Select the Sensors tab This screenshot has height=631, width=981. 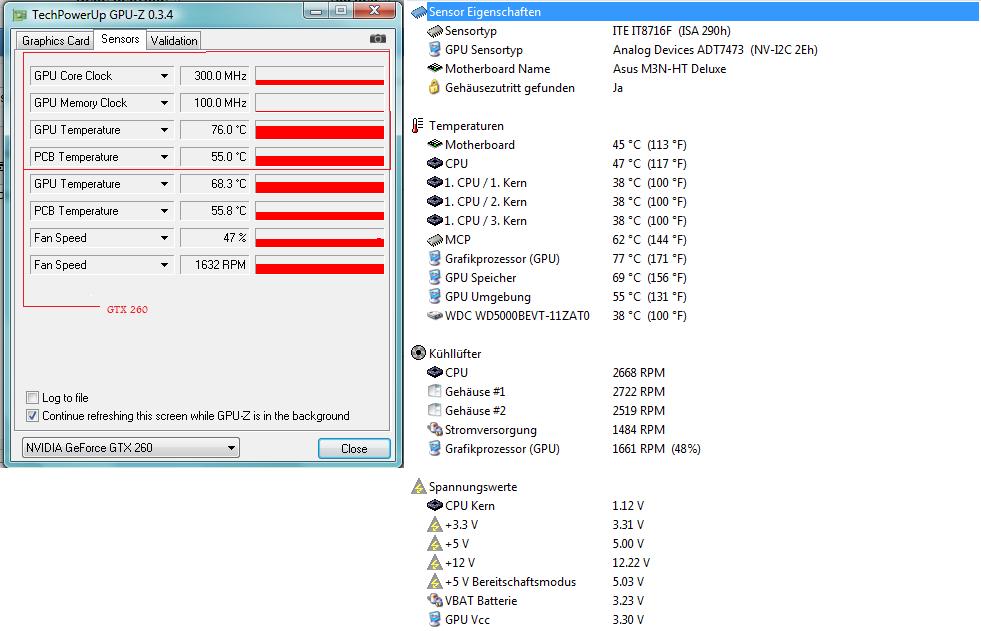(x=120, y=39)
